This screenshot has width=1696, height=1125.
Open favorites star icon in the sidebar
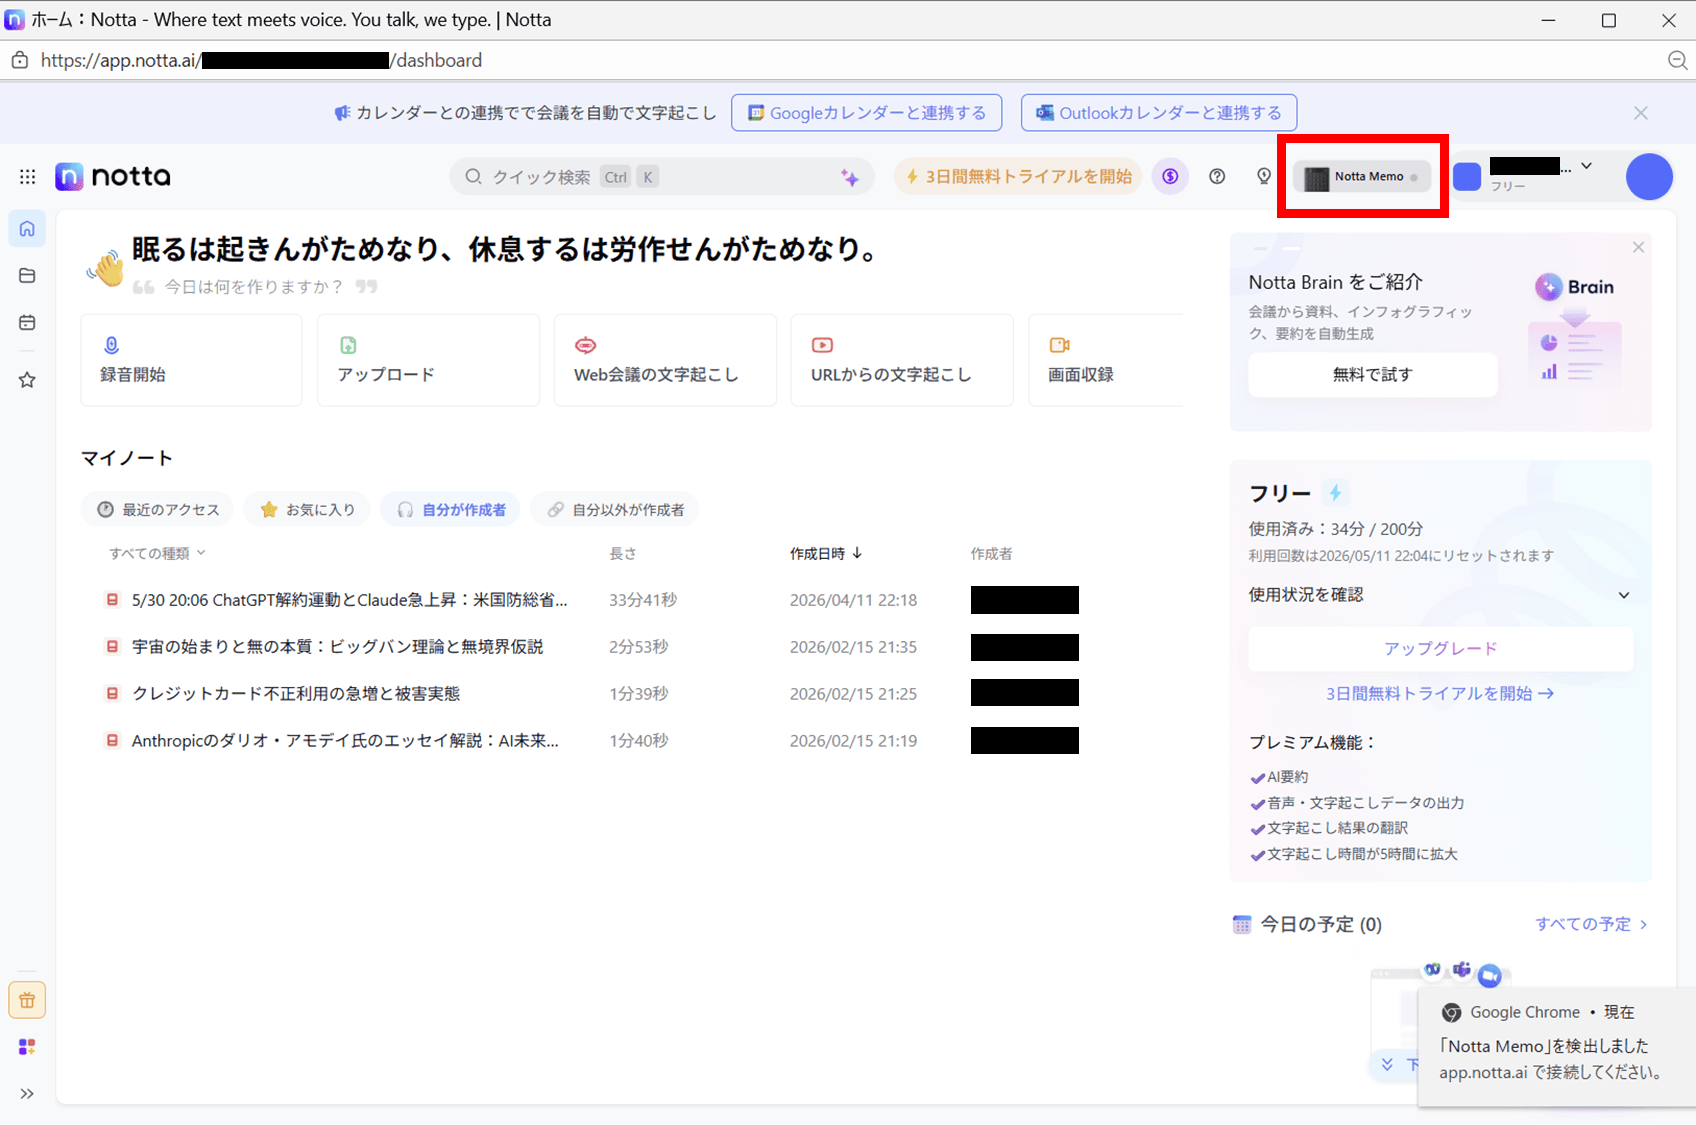click(x=27, y=380)
